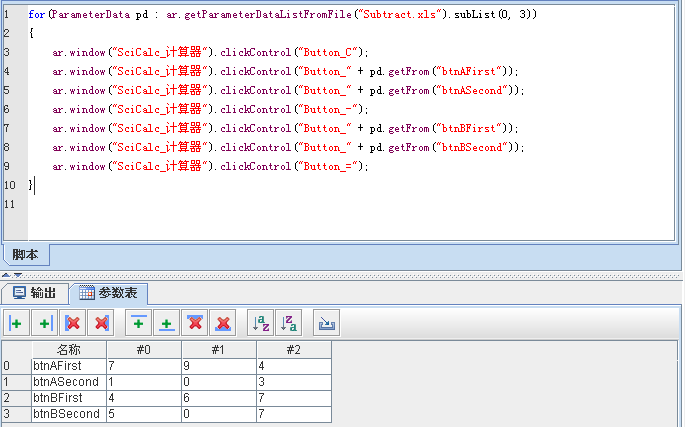The height and width of the screenshot is (427, 685).
Task: Sort parameters ascending A to Z
Action: pos(260,323)
